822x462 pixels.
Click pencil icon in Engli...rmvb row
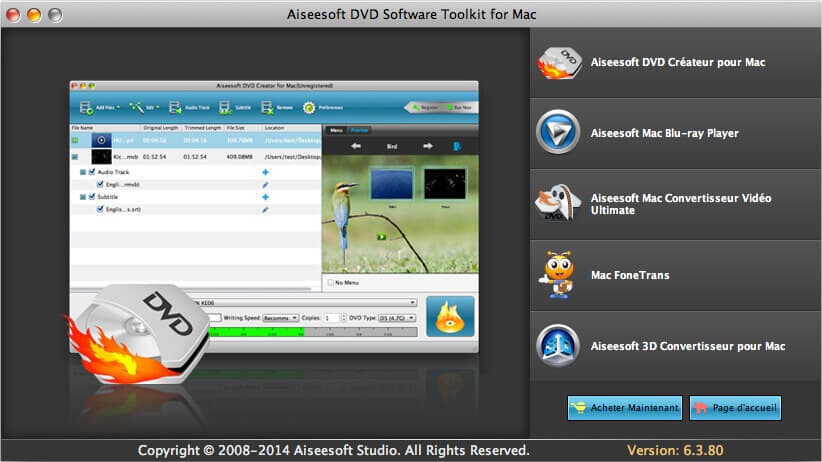point(265,185)
